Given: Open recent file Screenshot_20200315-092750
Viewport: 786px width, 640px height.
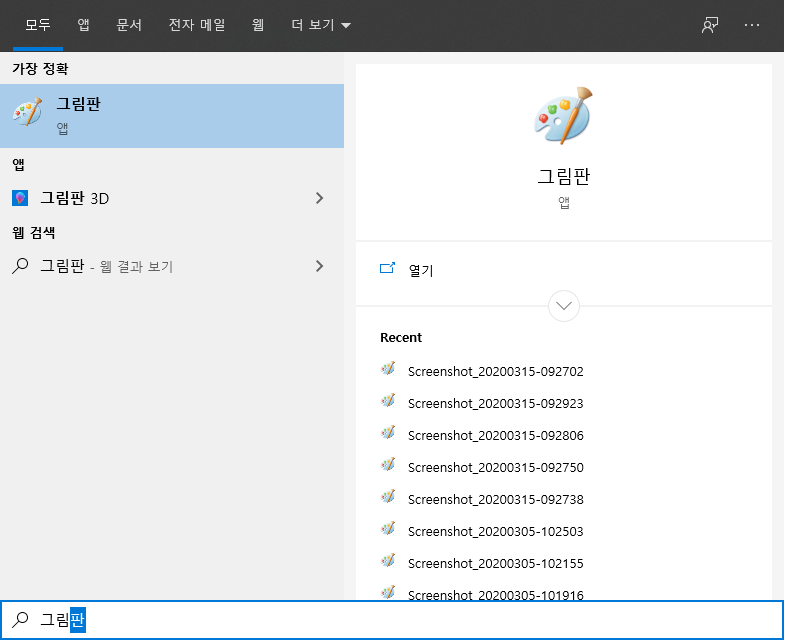Looking at the screenshot, I should [x=495, y=467].
